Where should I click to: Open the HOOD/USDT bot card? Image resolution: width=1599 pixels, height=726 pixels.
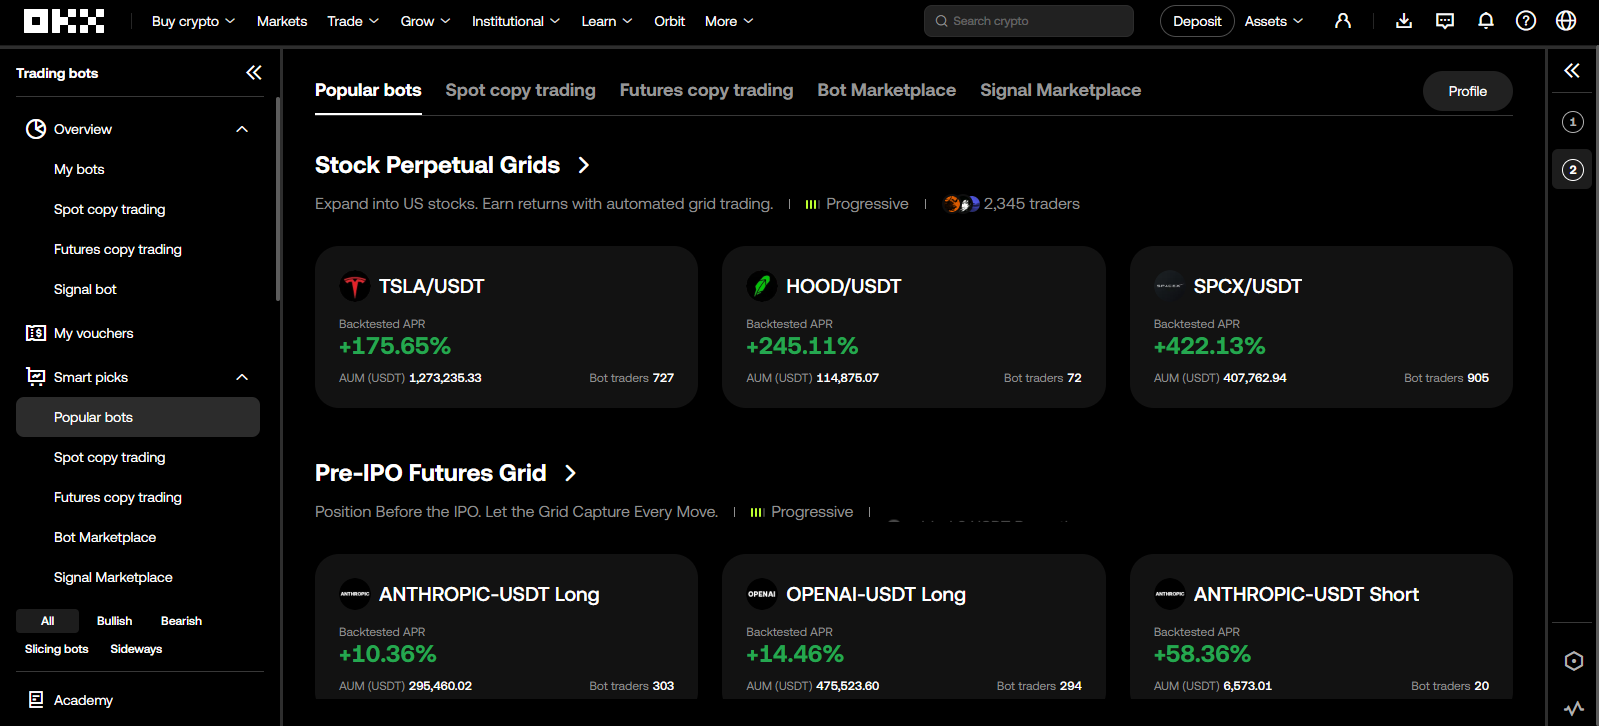(x=914, y=327)
